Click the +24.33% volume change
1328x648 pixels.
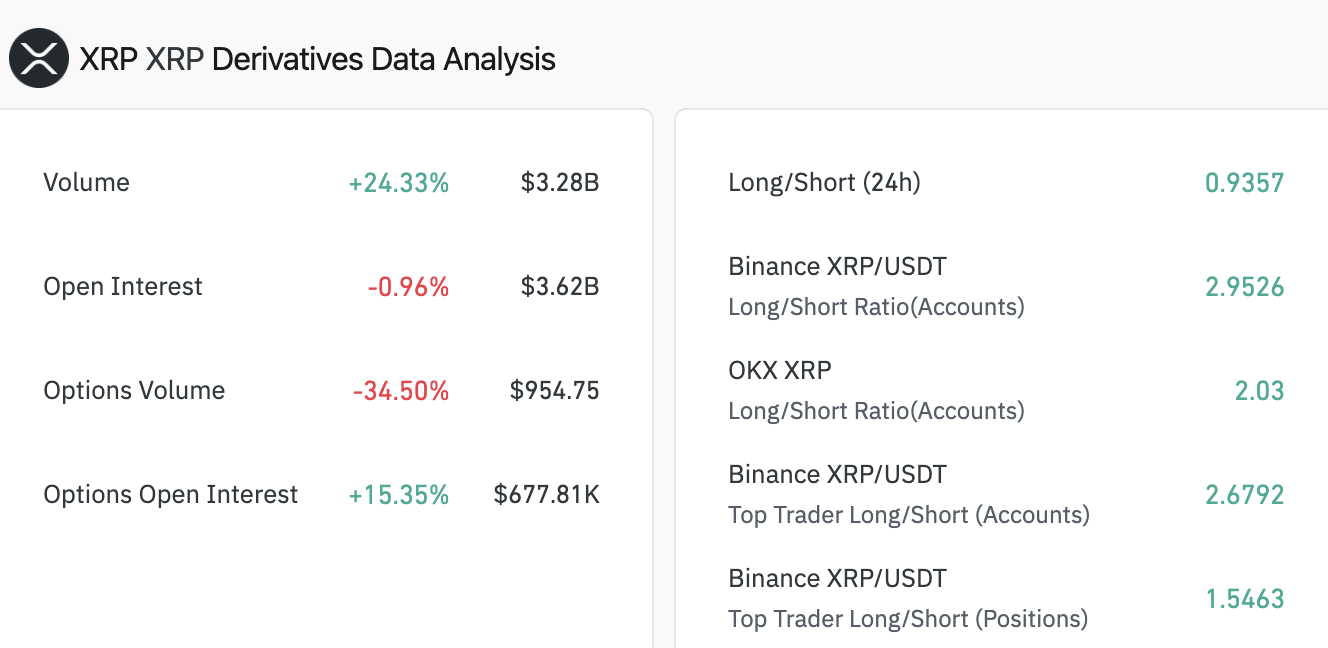tap(398, 183)
